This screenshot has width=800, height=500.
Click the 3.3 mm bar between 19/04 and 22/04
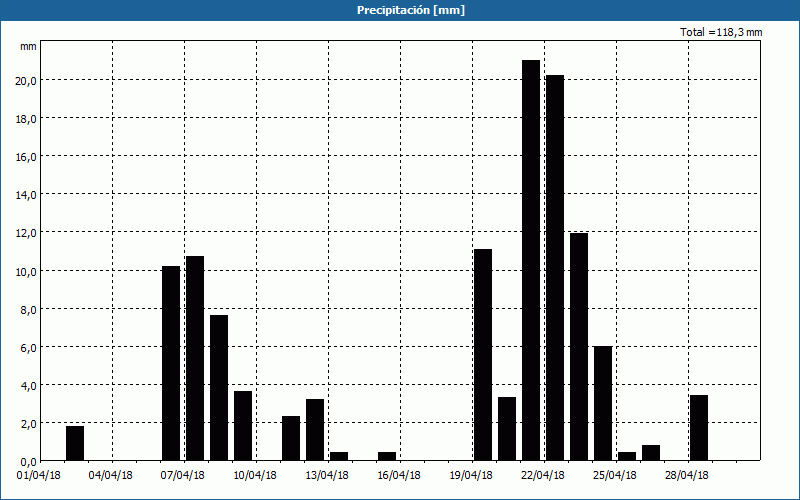[x=507, y=429]
